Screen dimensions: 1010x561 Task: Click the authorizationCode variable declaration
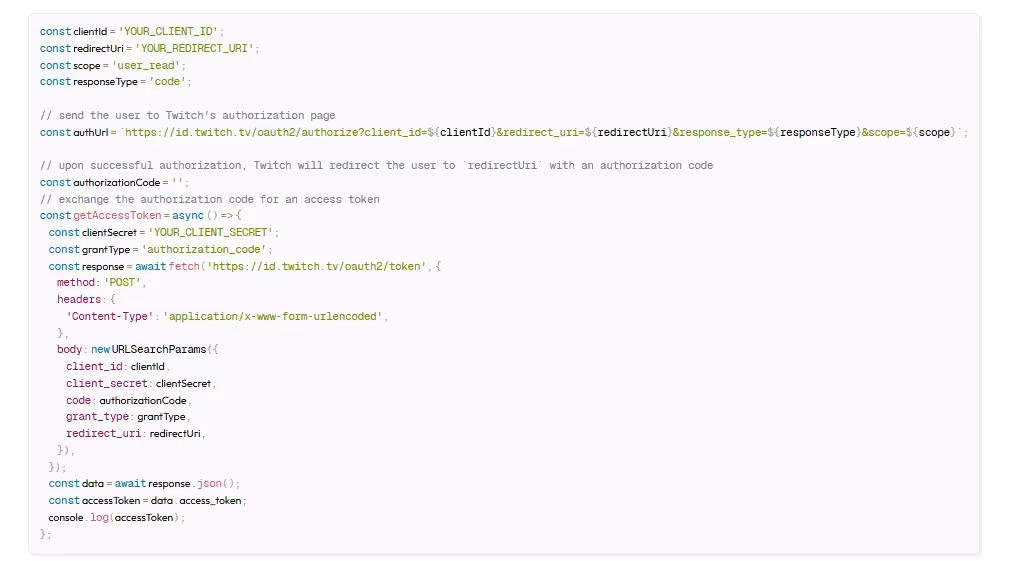tap(114, 182)
